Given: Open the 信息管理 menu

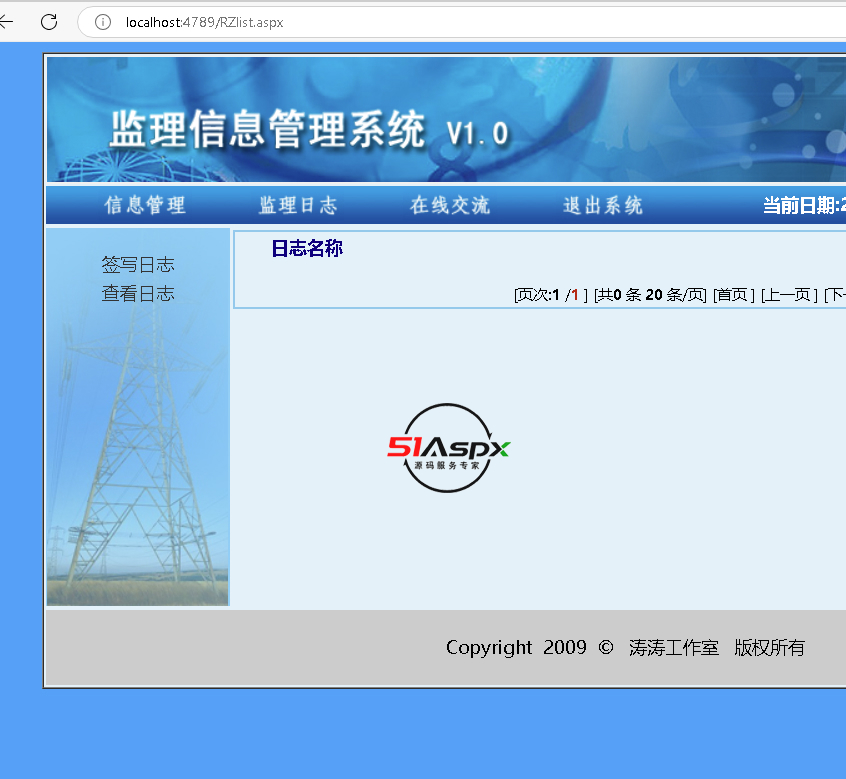Looking at the screenshot, I should point(145,206).
